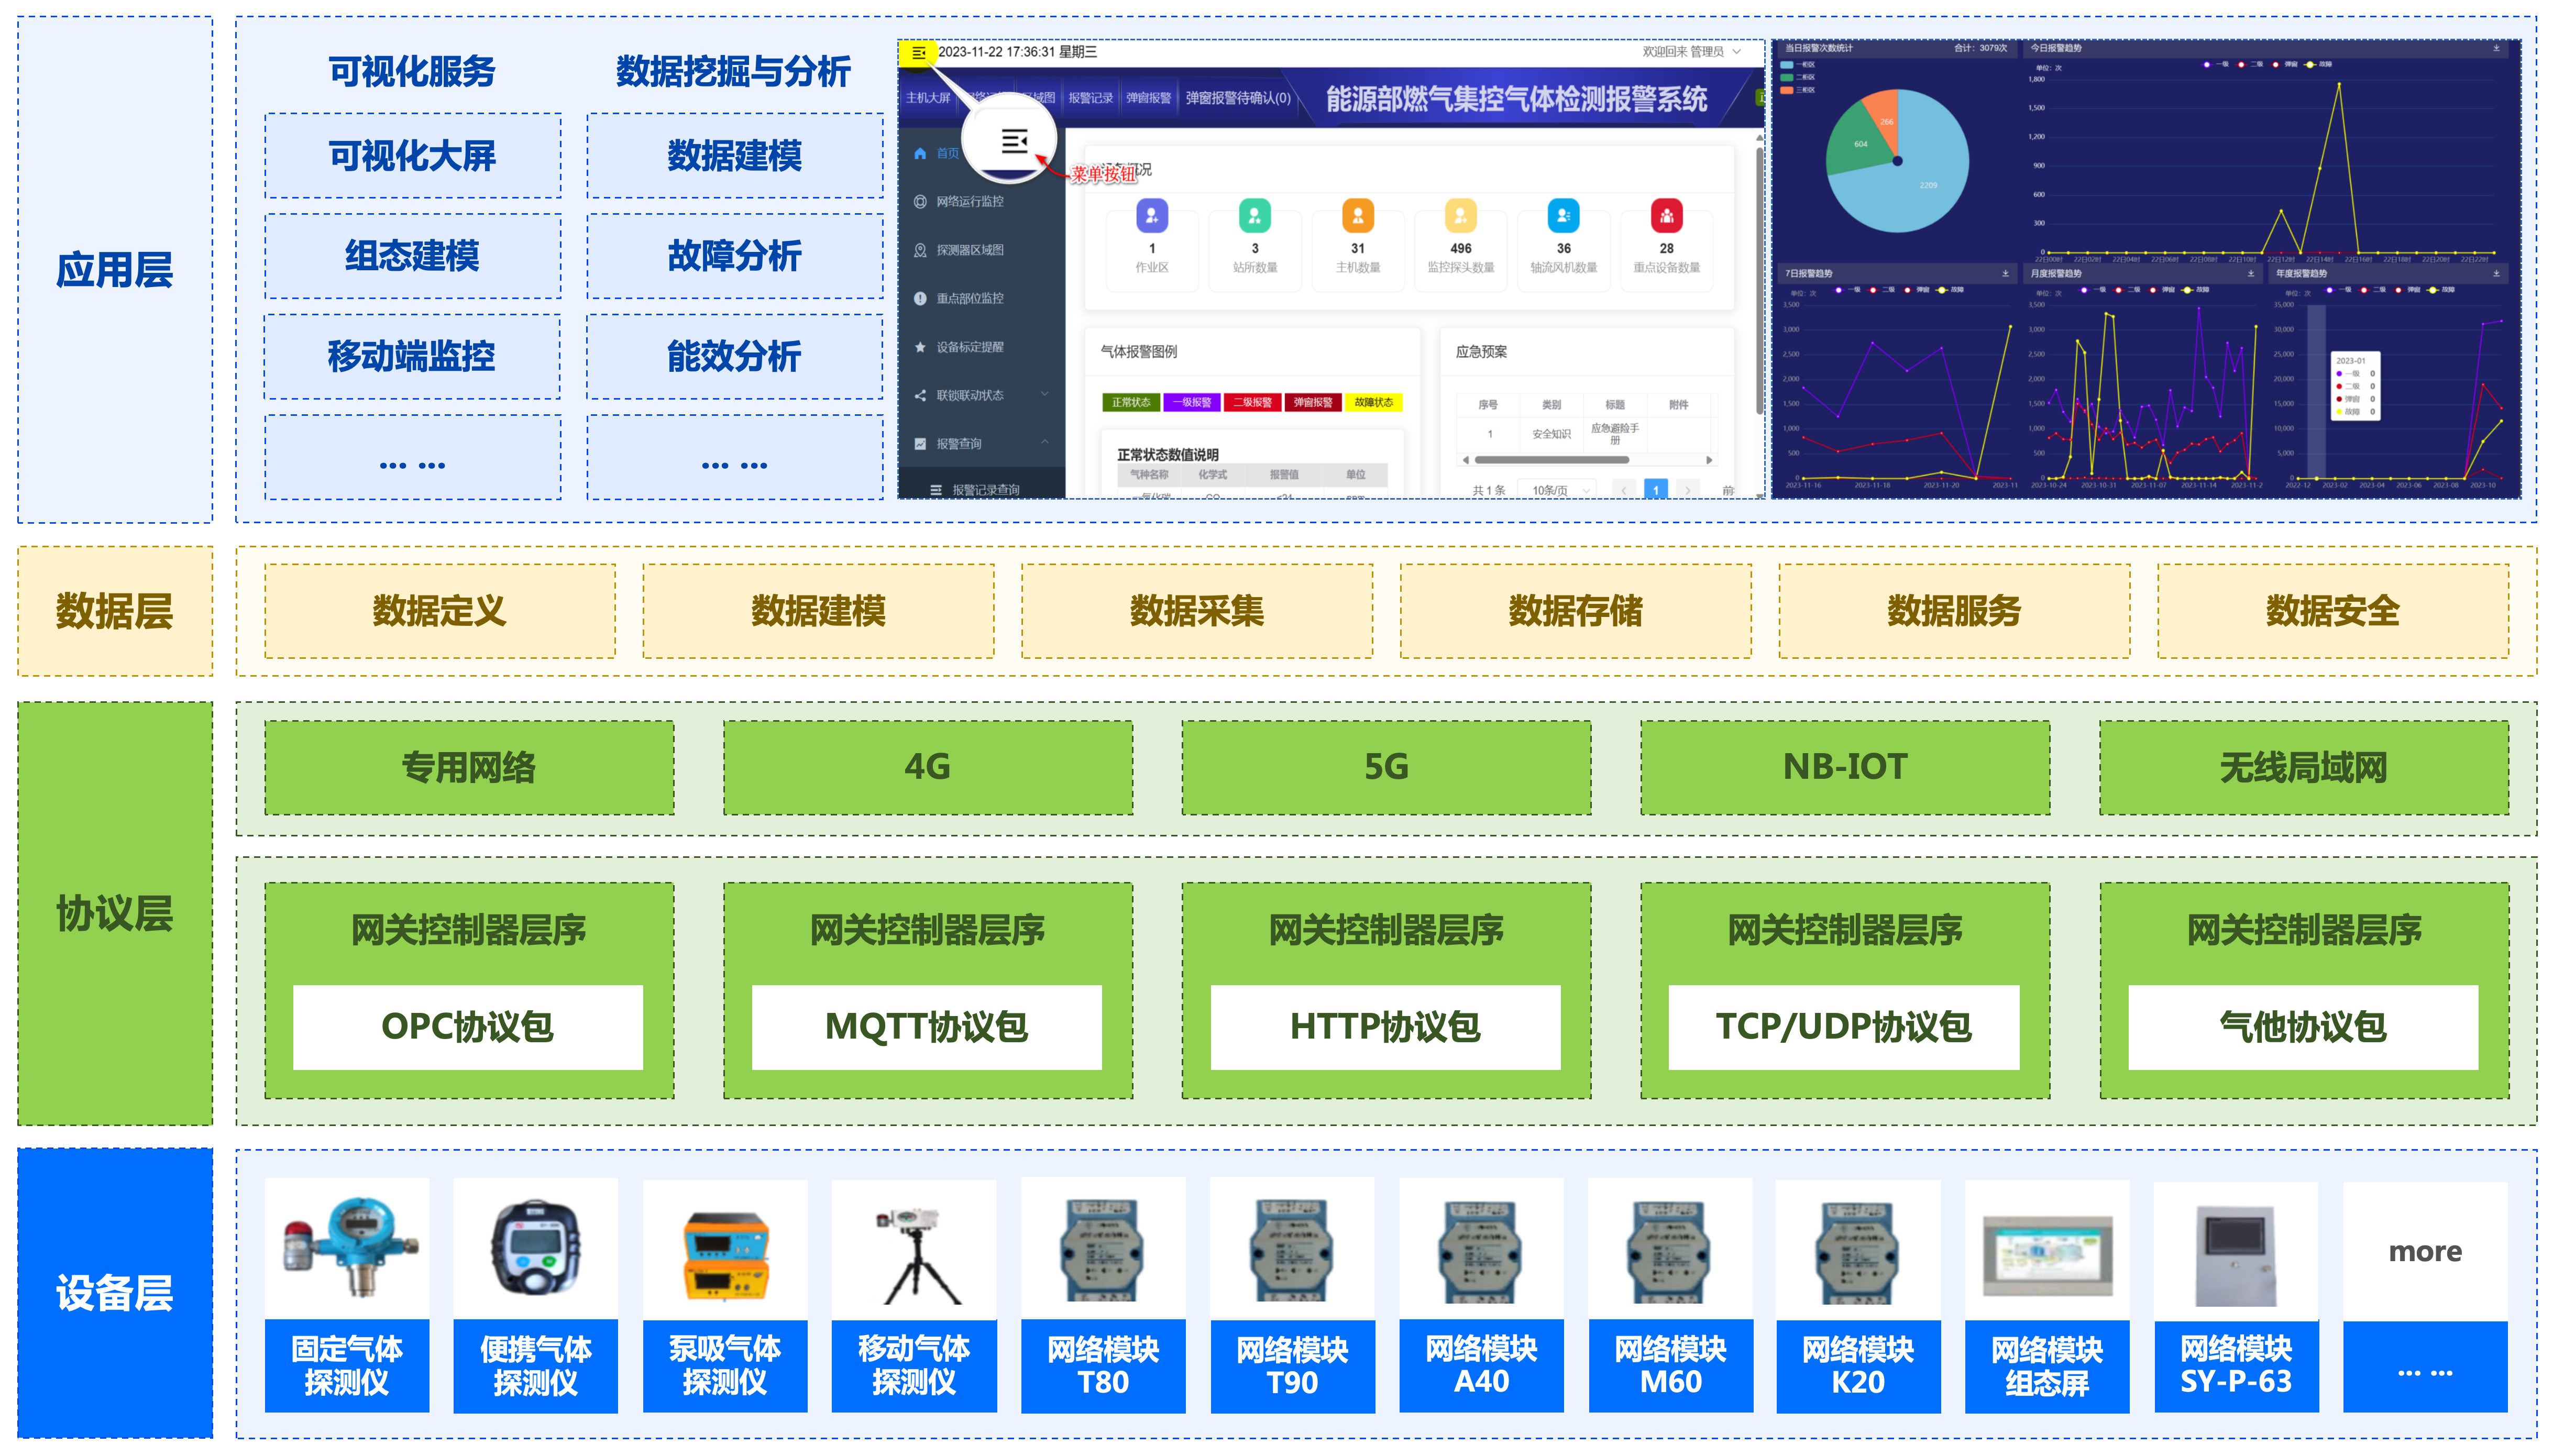Open 欢迎回来 管理员 user dropdown
The height and width of the screenshot is (1456, 2553).
(1690, 52)
